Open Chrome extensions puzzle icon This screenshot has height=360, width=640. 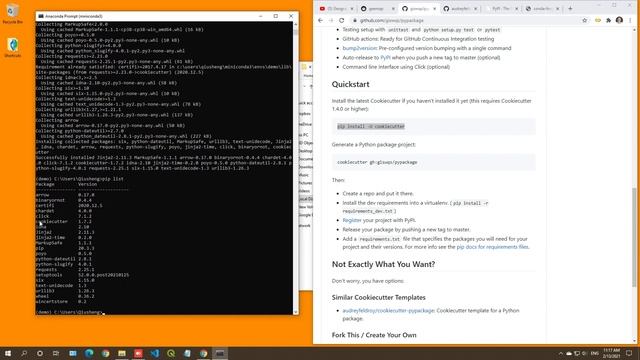pos(609,20)
